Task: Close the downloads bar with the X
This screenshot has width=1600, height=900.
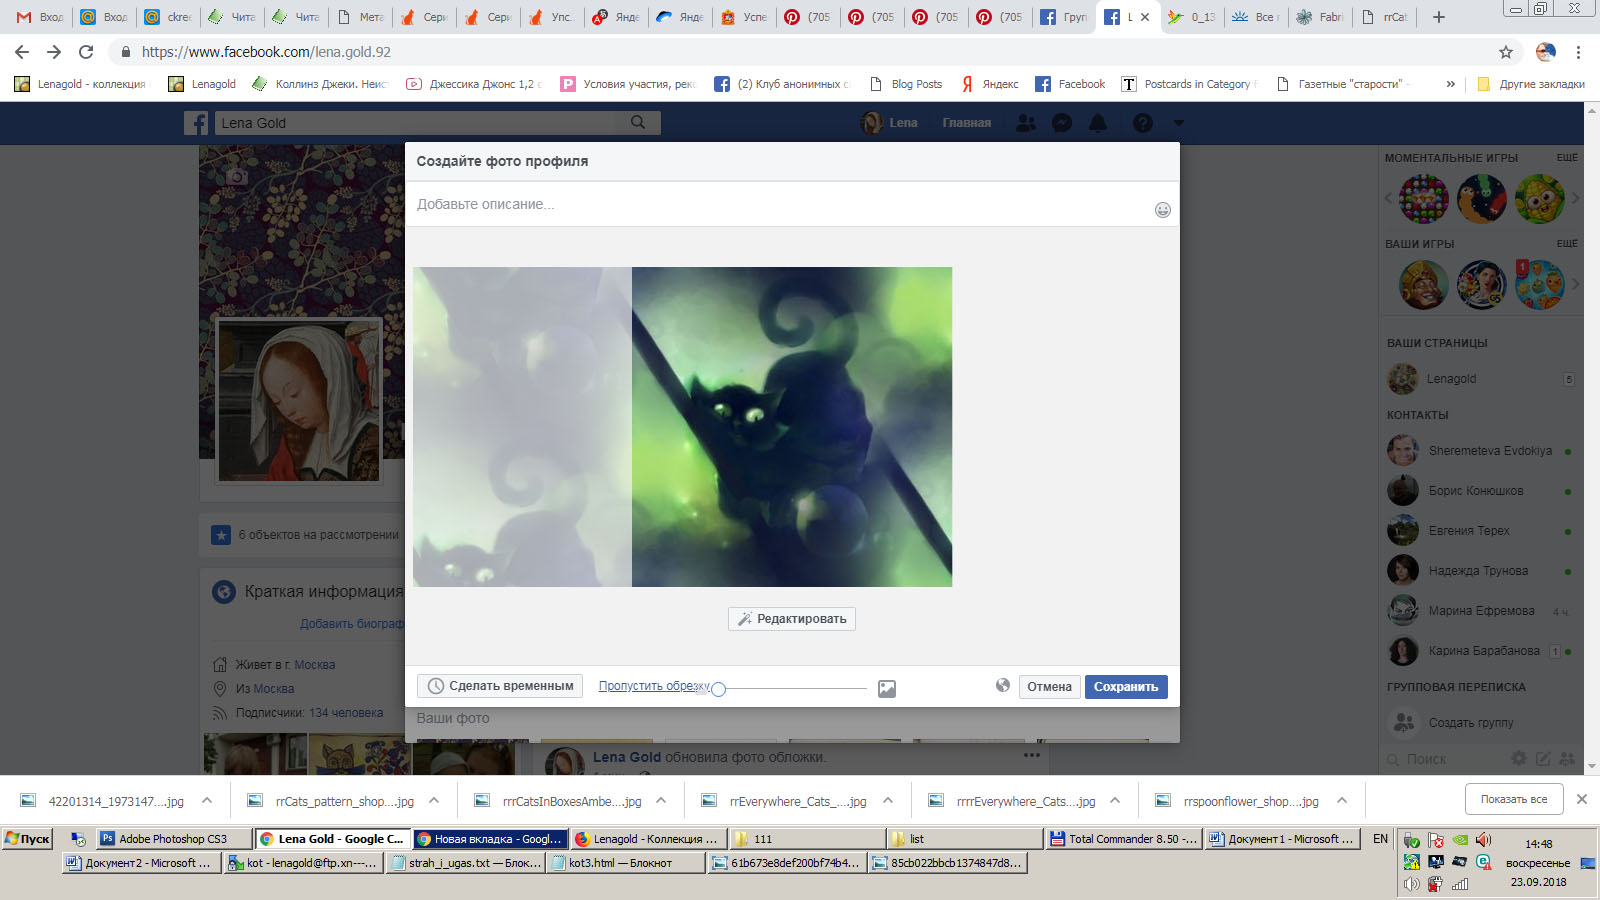Action: tap(1582, 799)
